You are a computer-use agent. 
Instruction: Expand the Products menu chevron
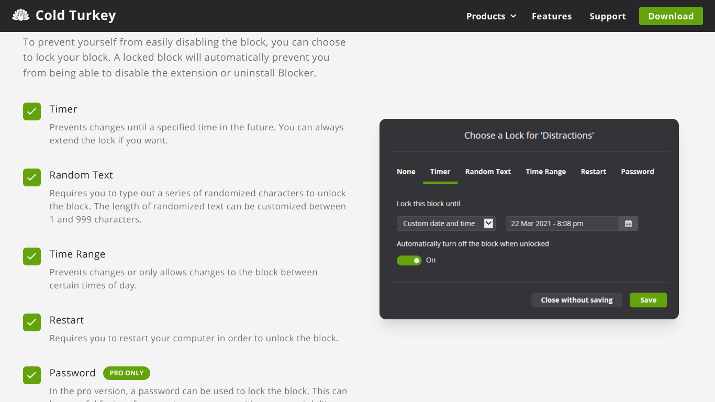pos(513,16)
